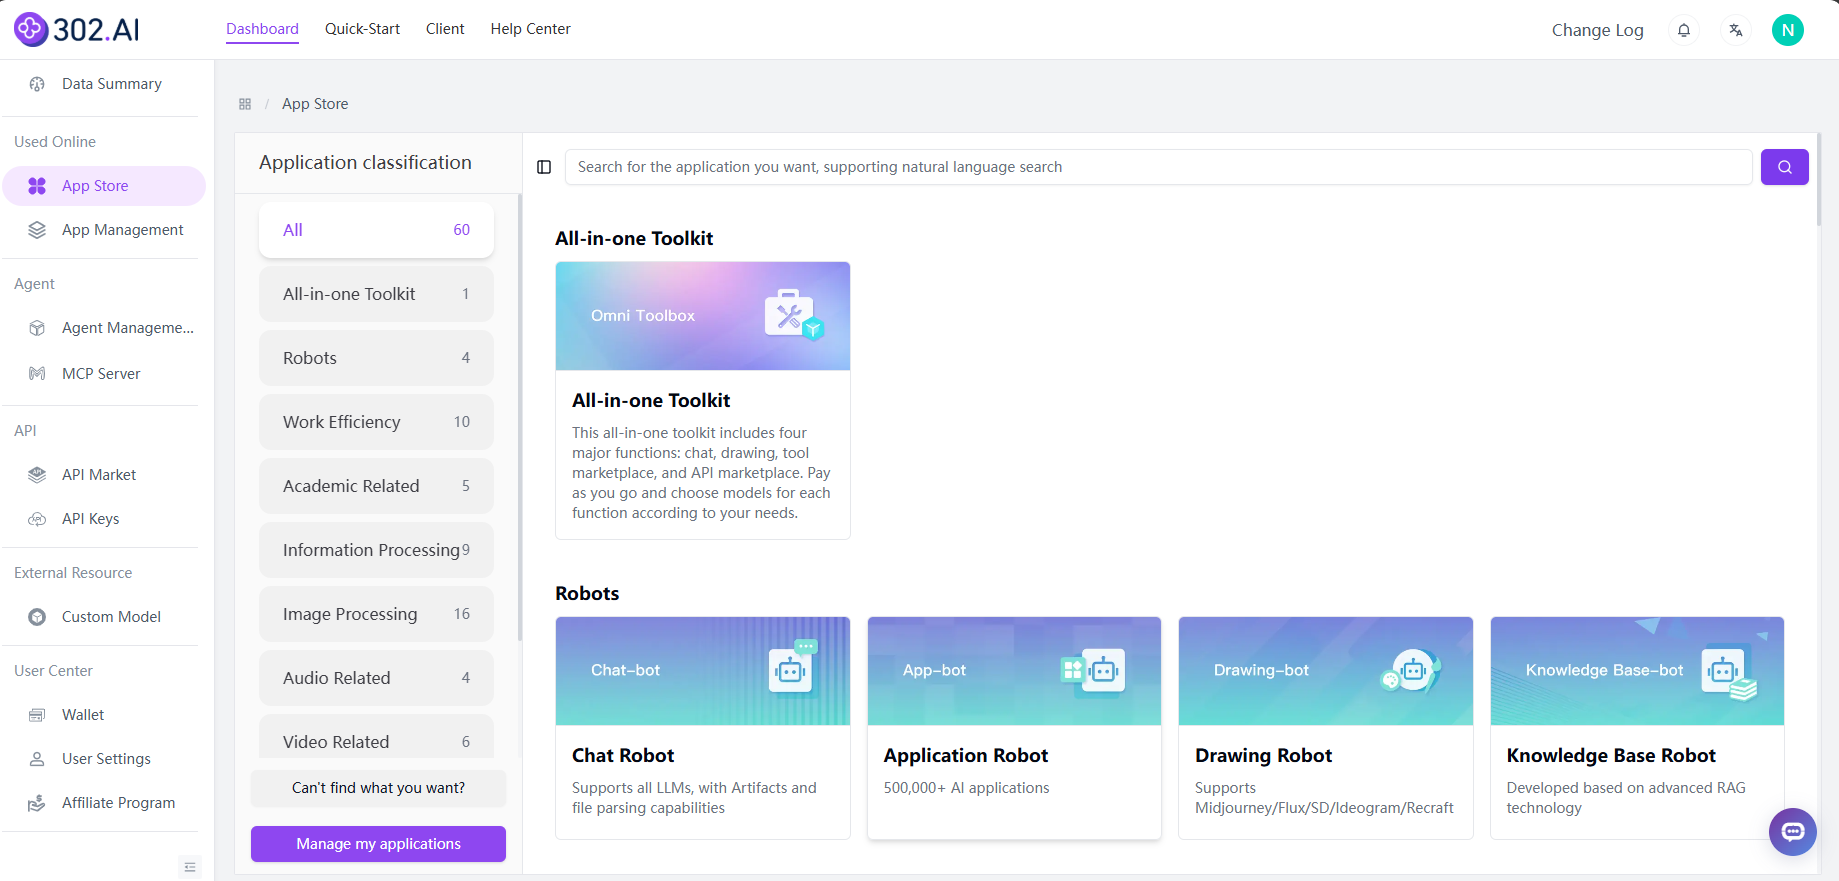Image resolution: width=1839 pixels, height=881 pixels.
Task: Click the MCP Server icon
Action: tap(37, 374)
